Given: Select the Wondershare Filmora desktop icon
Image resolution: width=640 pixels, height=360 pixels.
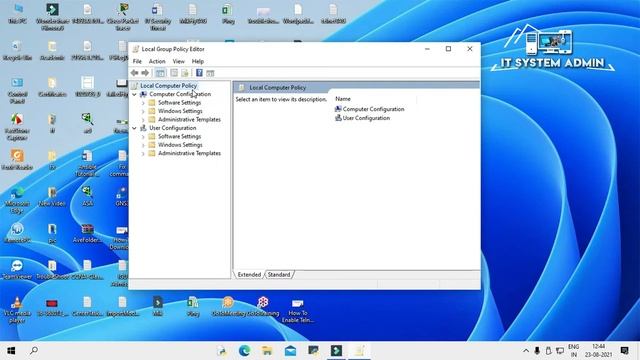Looking at the screenshot, I should (x=52, y=16).
